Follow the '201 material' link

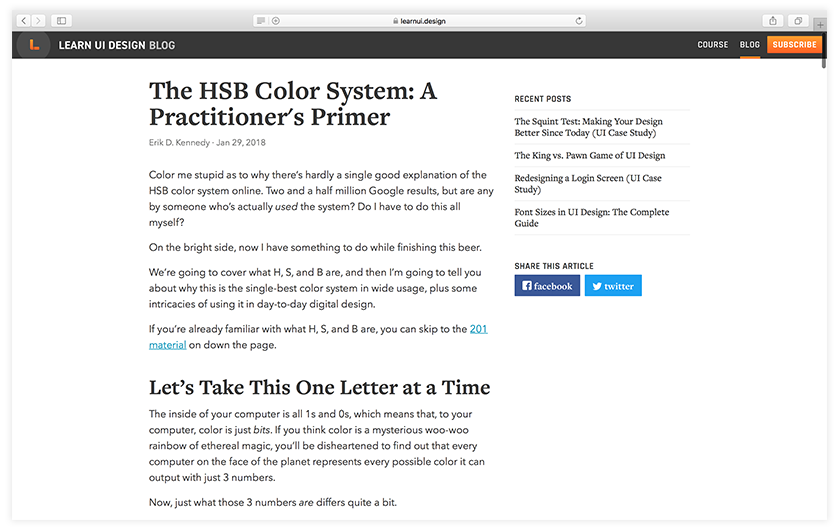[x=478, y=328]
